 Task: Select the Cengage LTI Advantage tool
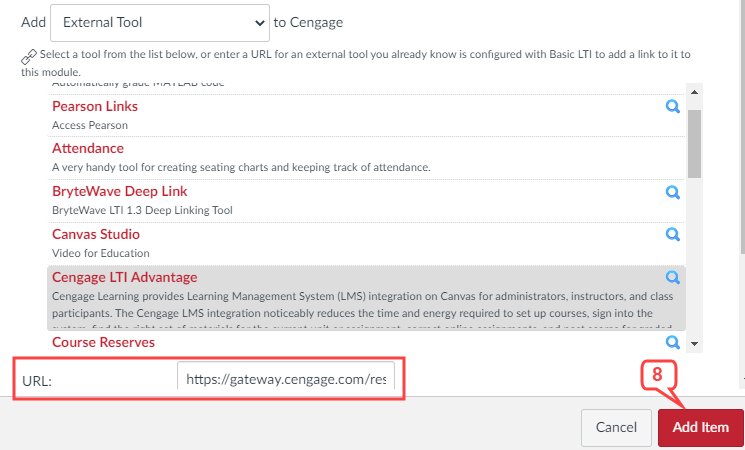click(124, 277)
